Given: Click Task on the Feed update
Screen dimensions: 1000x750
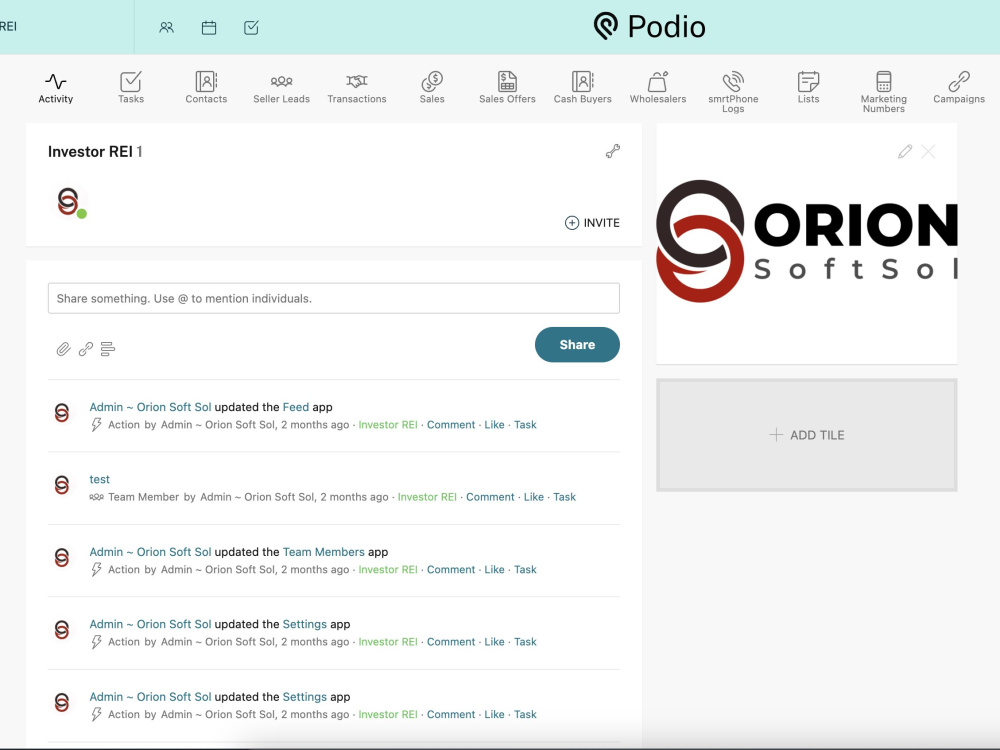Looking at the screenshot, I should tap(526, 425).
